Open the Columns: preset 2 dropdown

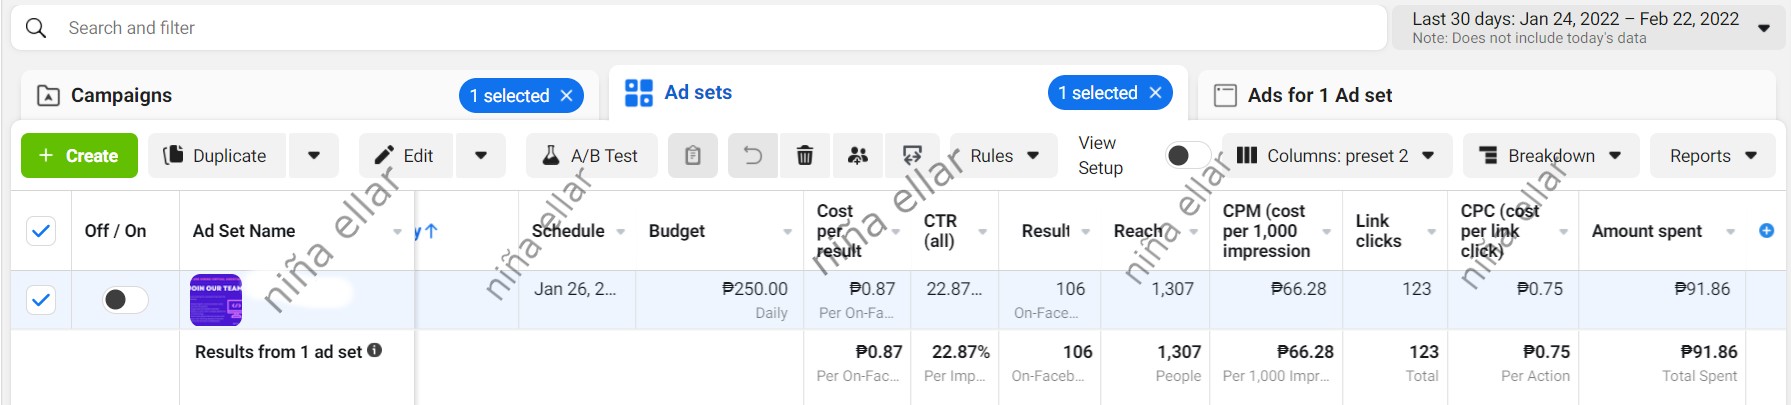1336,156
